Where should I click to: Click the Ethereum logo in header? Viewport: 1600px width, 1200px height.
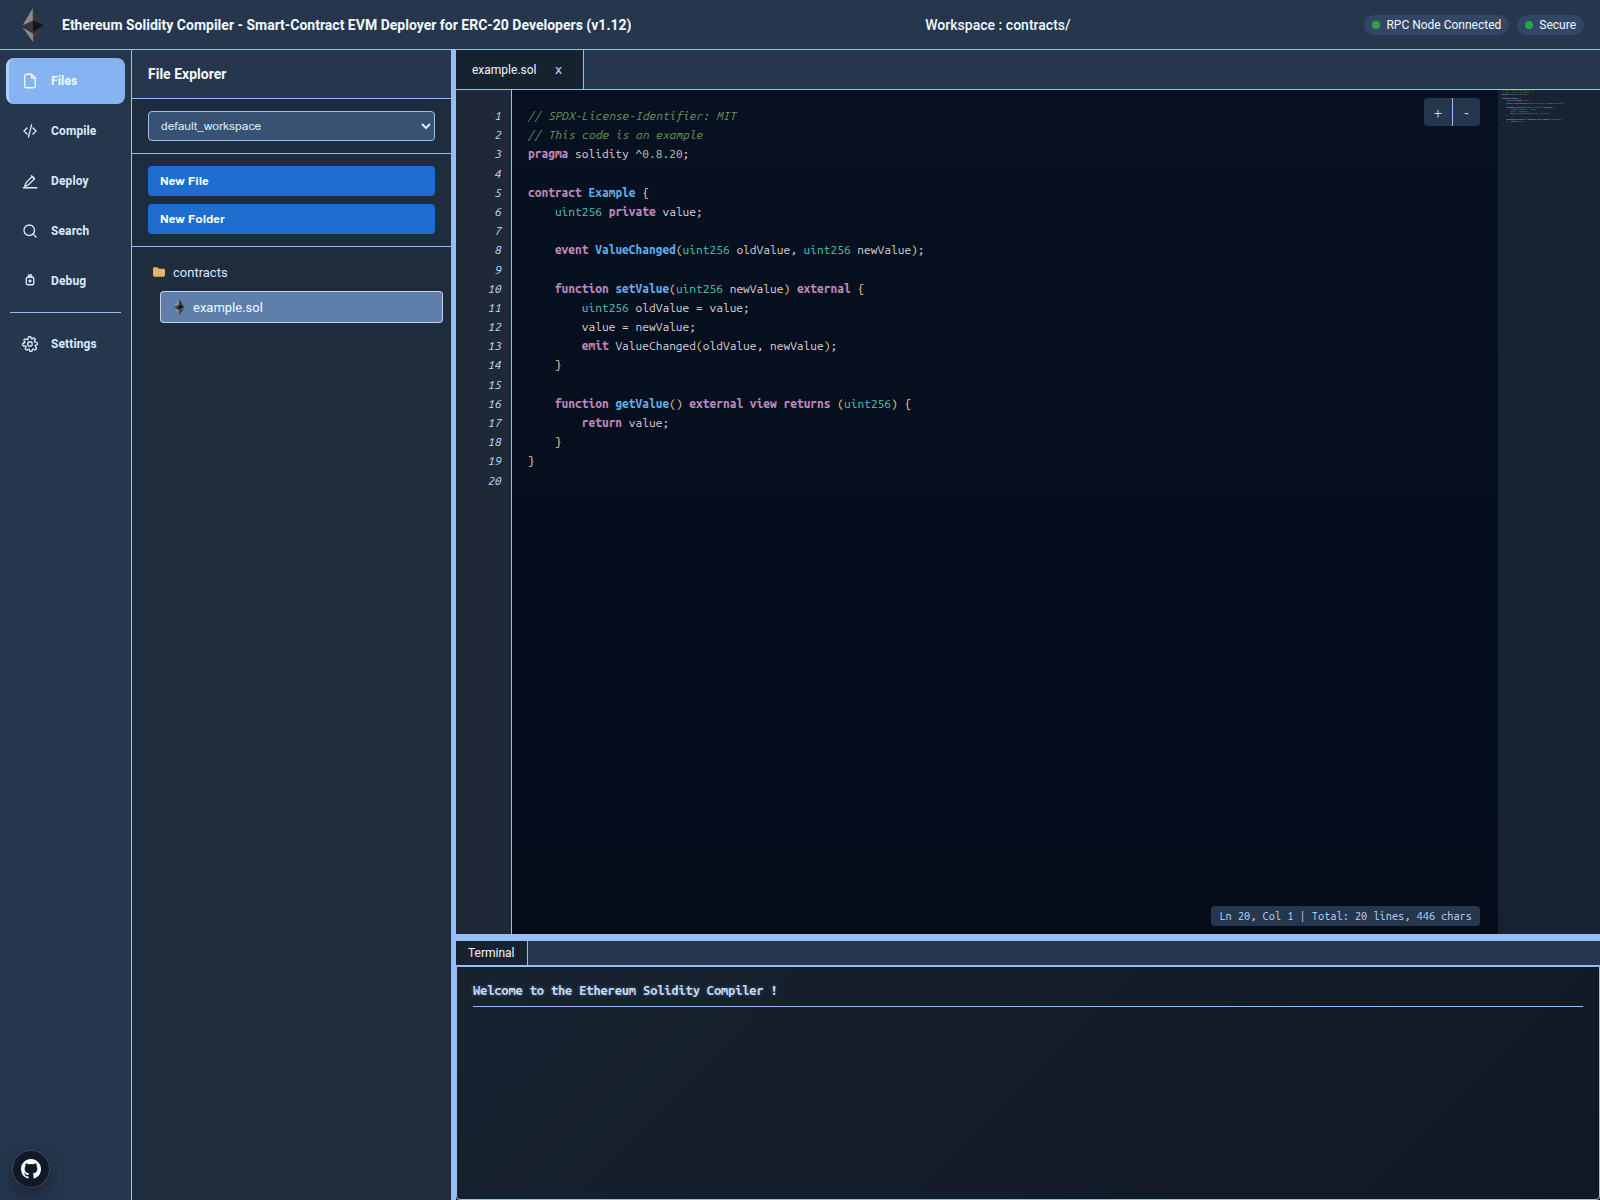(x=33, y=25)
